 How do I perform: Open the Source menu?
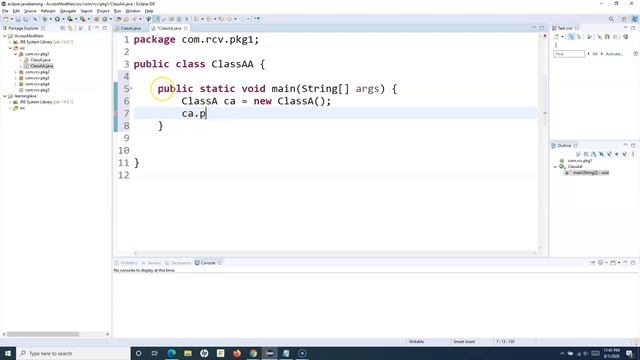click(30, 11)
